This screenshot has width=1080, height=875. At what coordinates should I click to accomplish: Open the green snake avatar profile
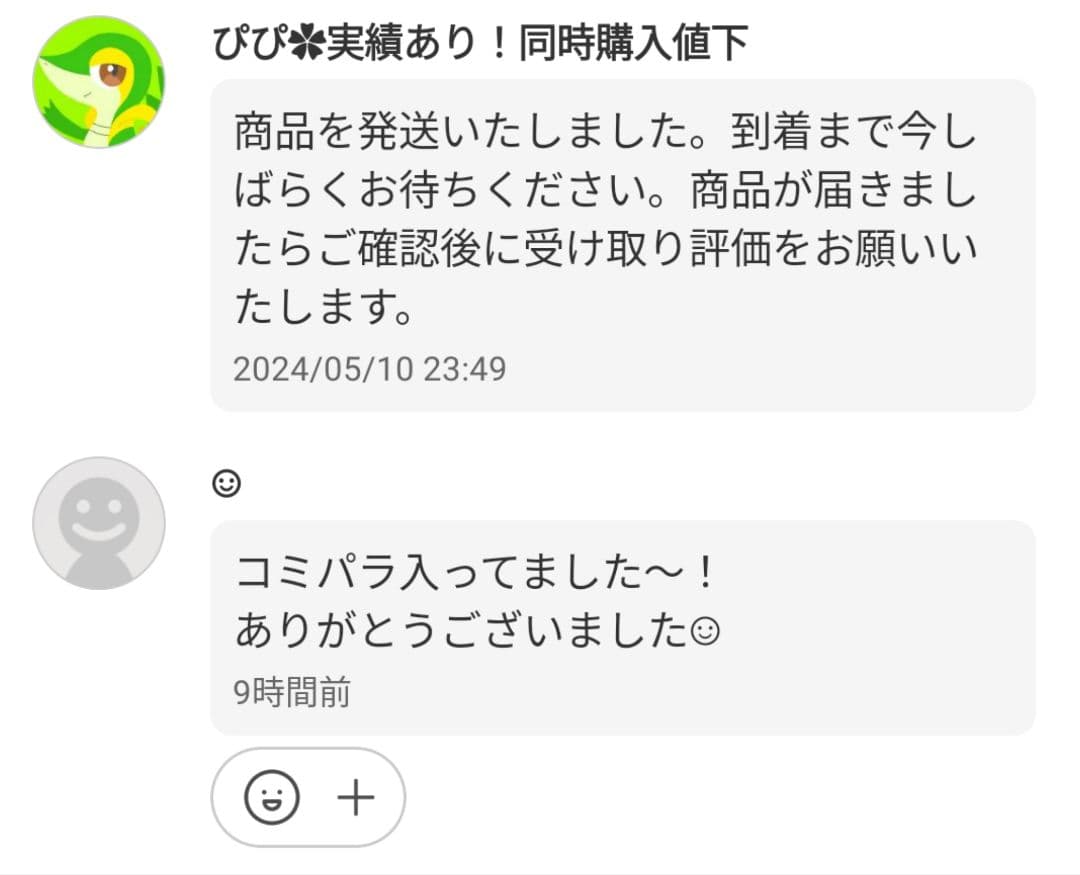point(98,82)
